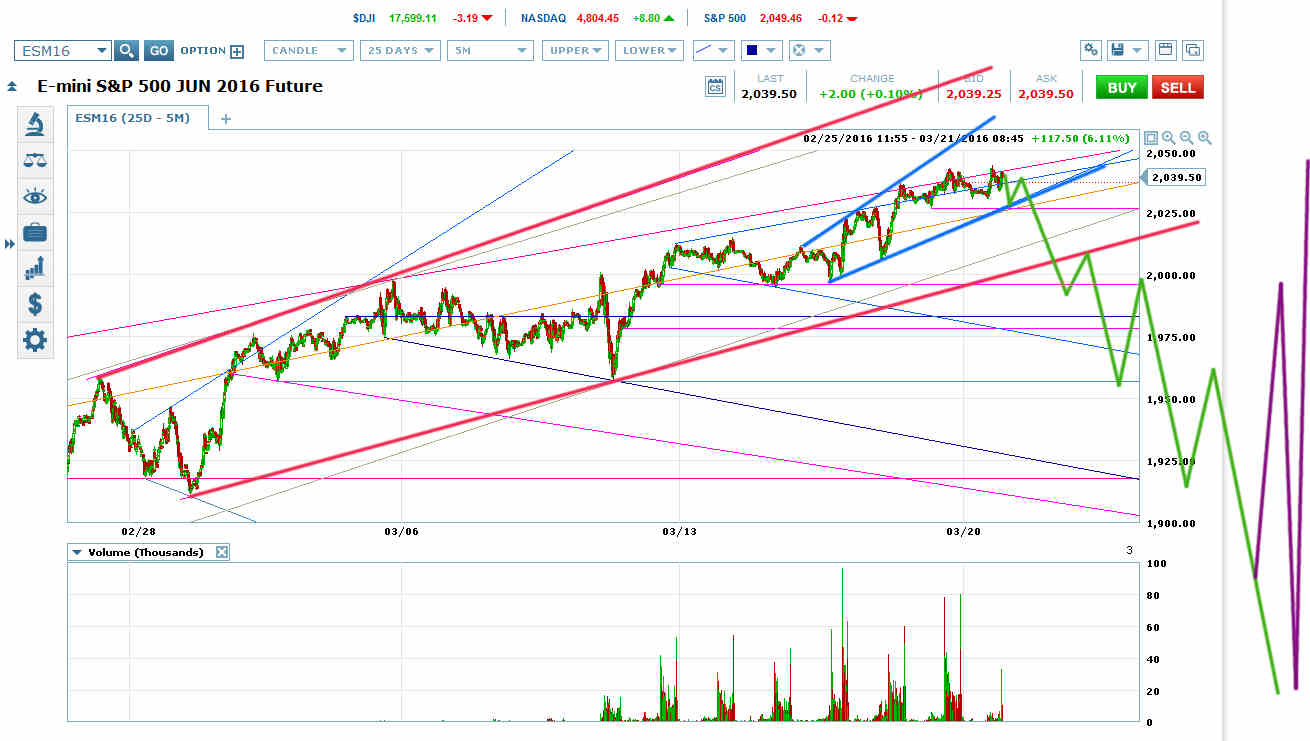The height and width of the screenshot is (741, 1310).
Task: Open the delete drawings X dropdown
Action: tap(808, 50)
